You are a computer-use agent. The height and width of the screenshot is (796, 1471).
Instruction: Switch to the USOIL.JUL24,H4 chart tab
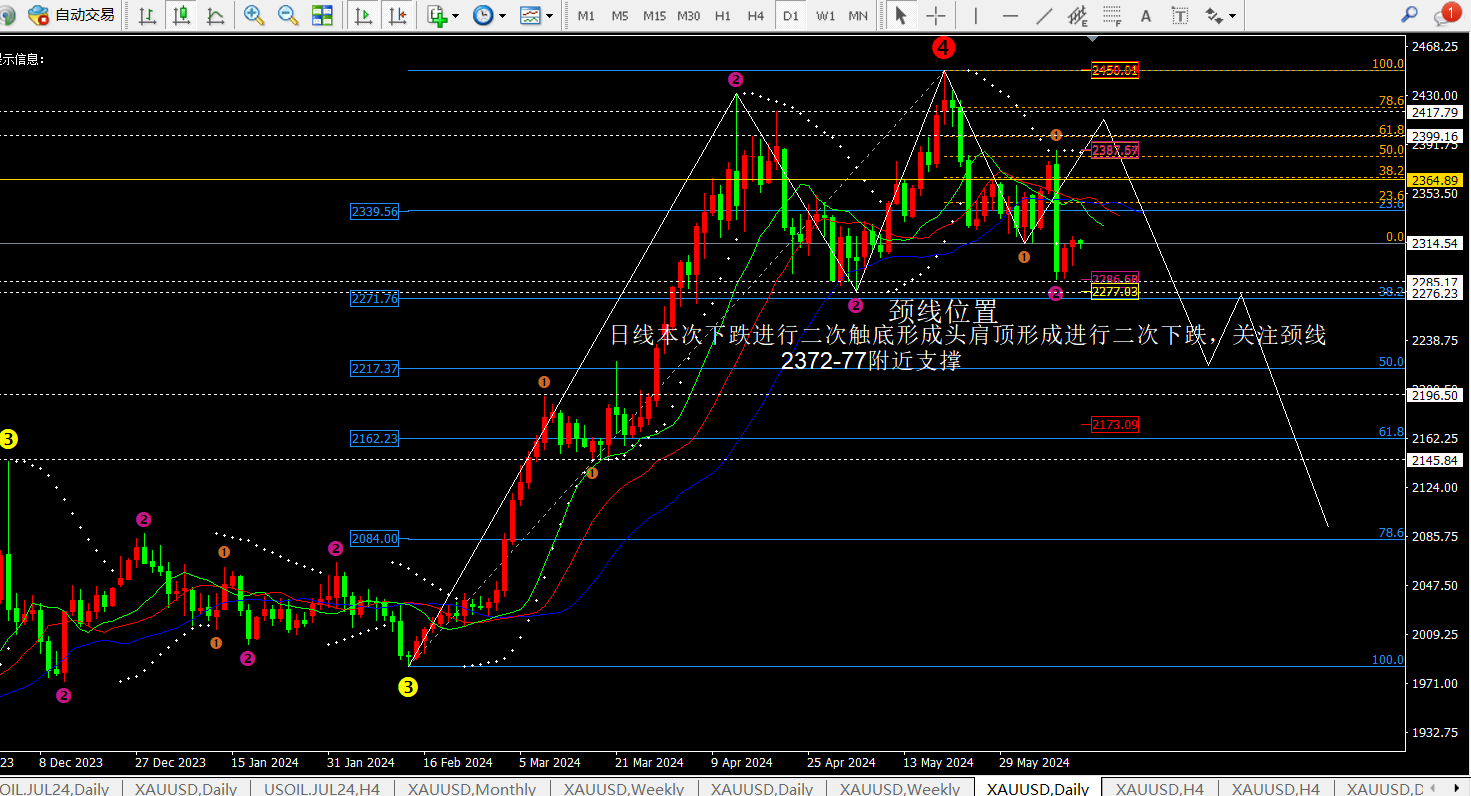[322, 789]
